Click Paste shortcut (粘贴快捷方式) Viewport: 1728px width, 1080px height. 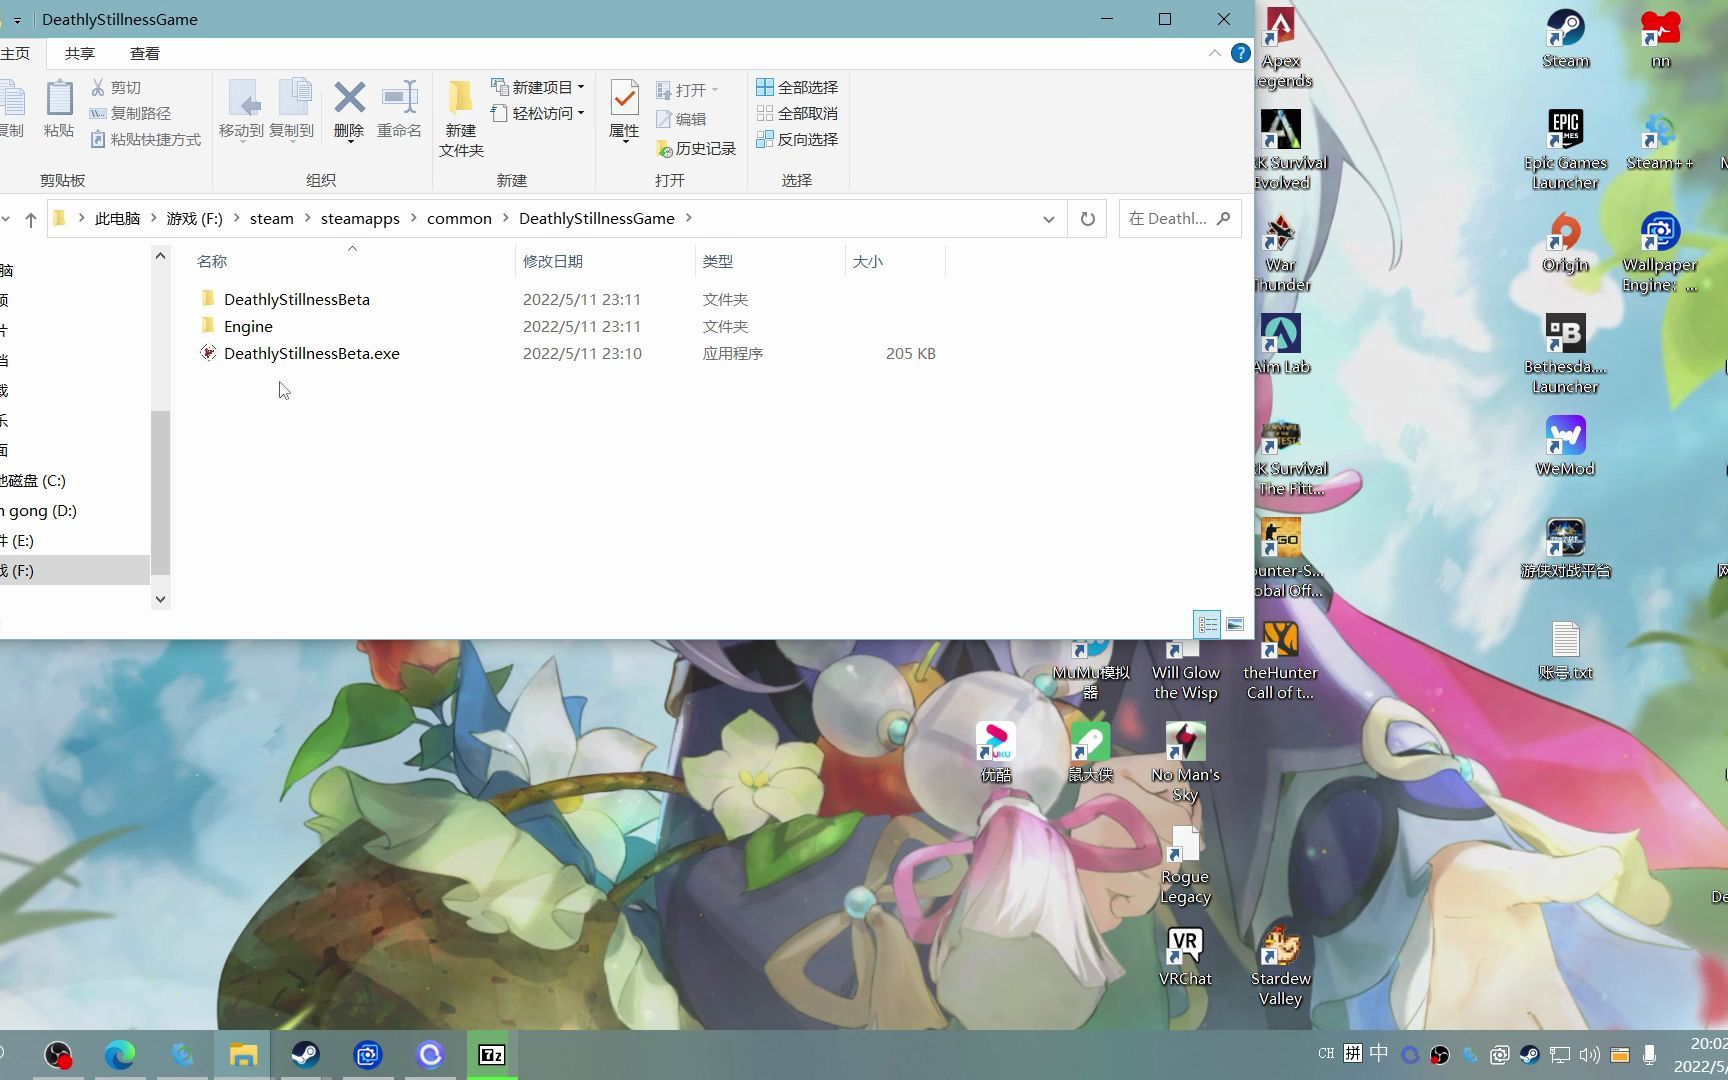pyautogui.click(x=145, y=139)
